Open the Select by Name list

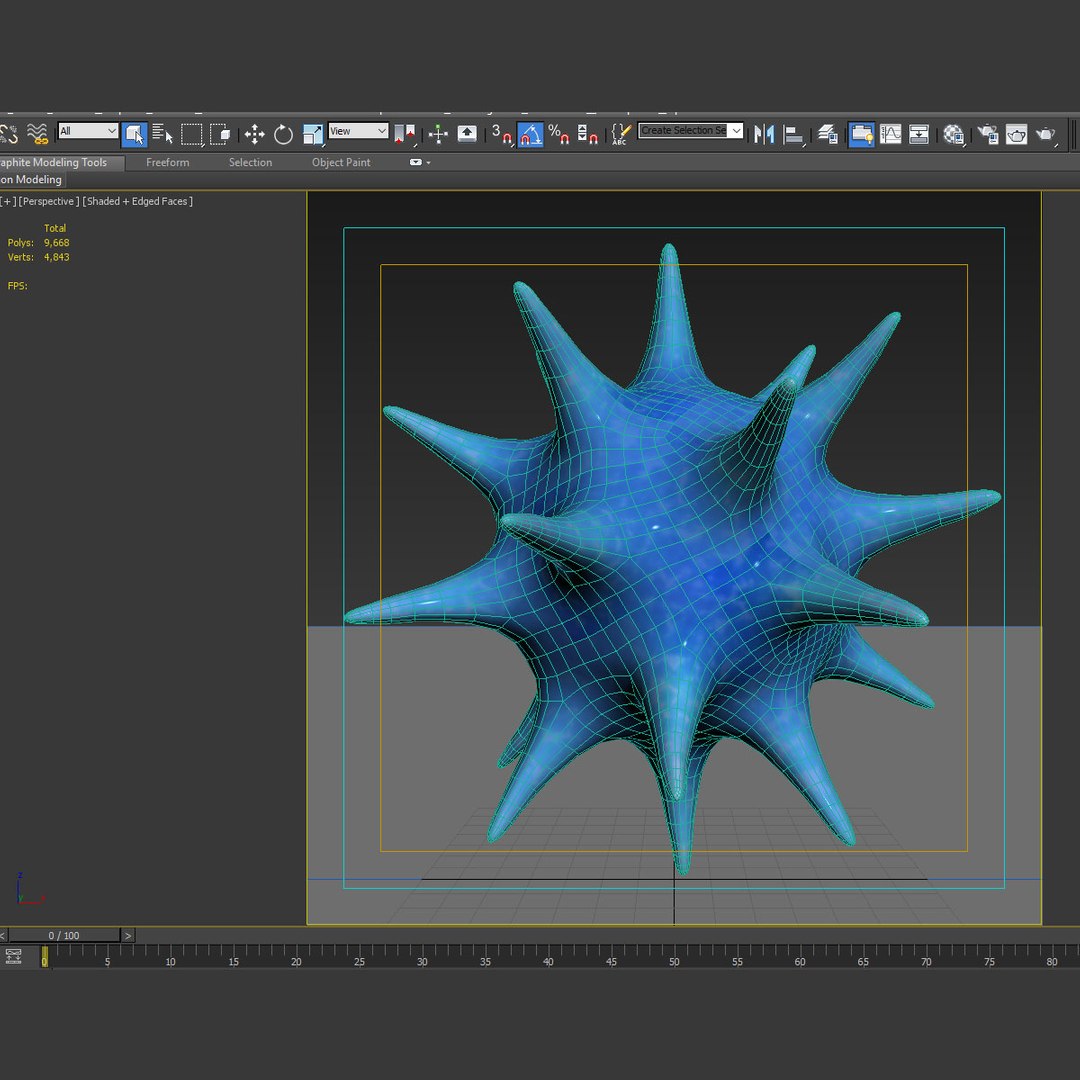point(163,134)
